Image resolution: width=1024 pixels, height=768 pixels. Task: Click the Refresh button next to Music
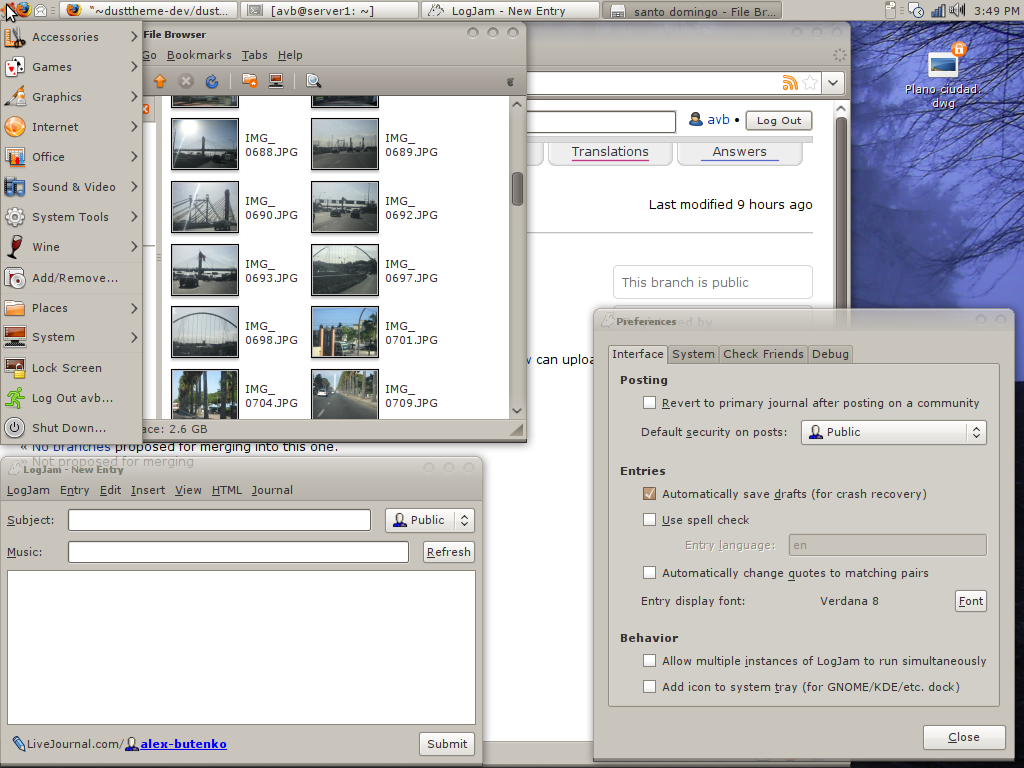point(448,552)
